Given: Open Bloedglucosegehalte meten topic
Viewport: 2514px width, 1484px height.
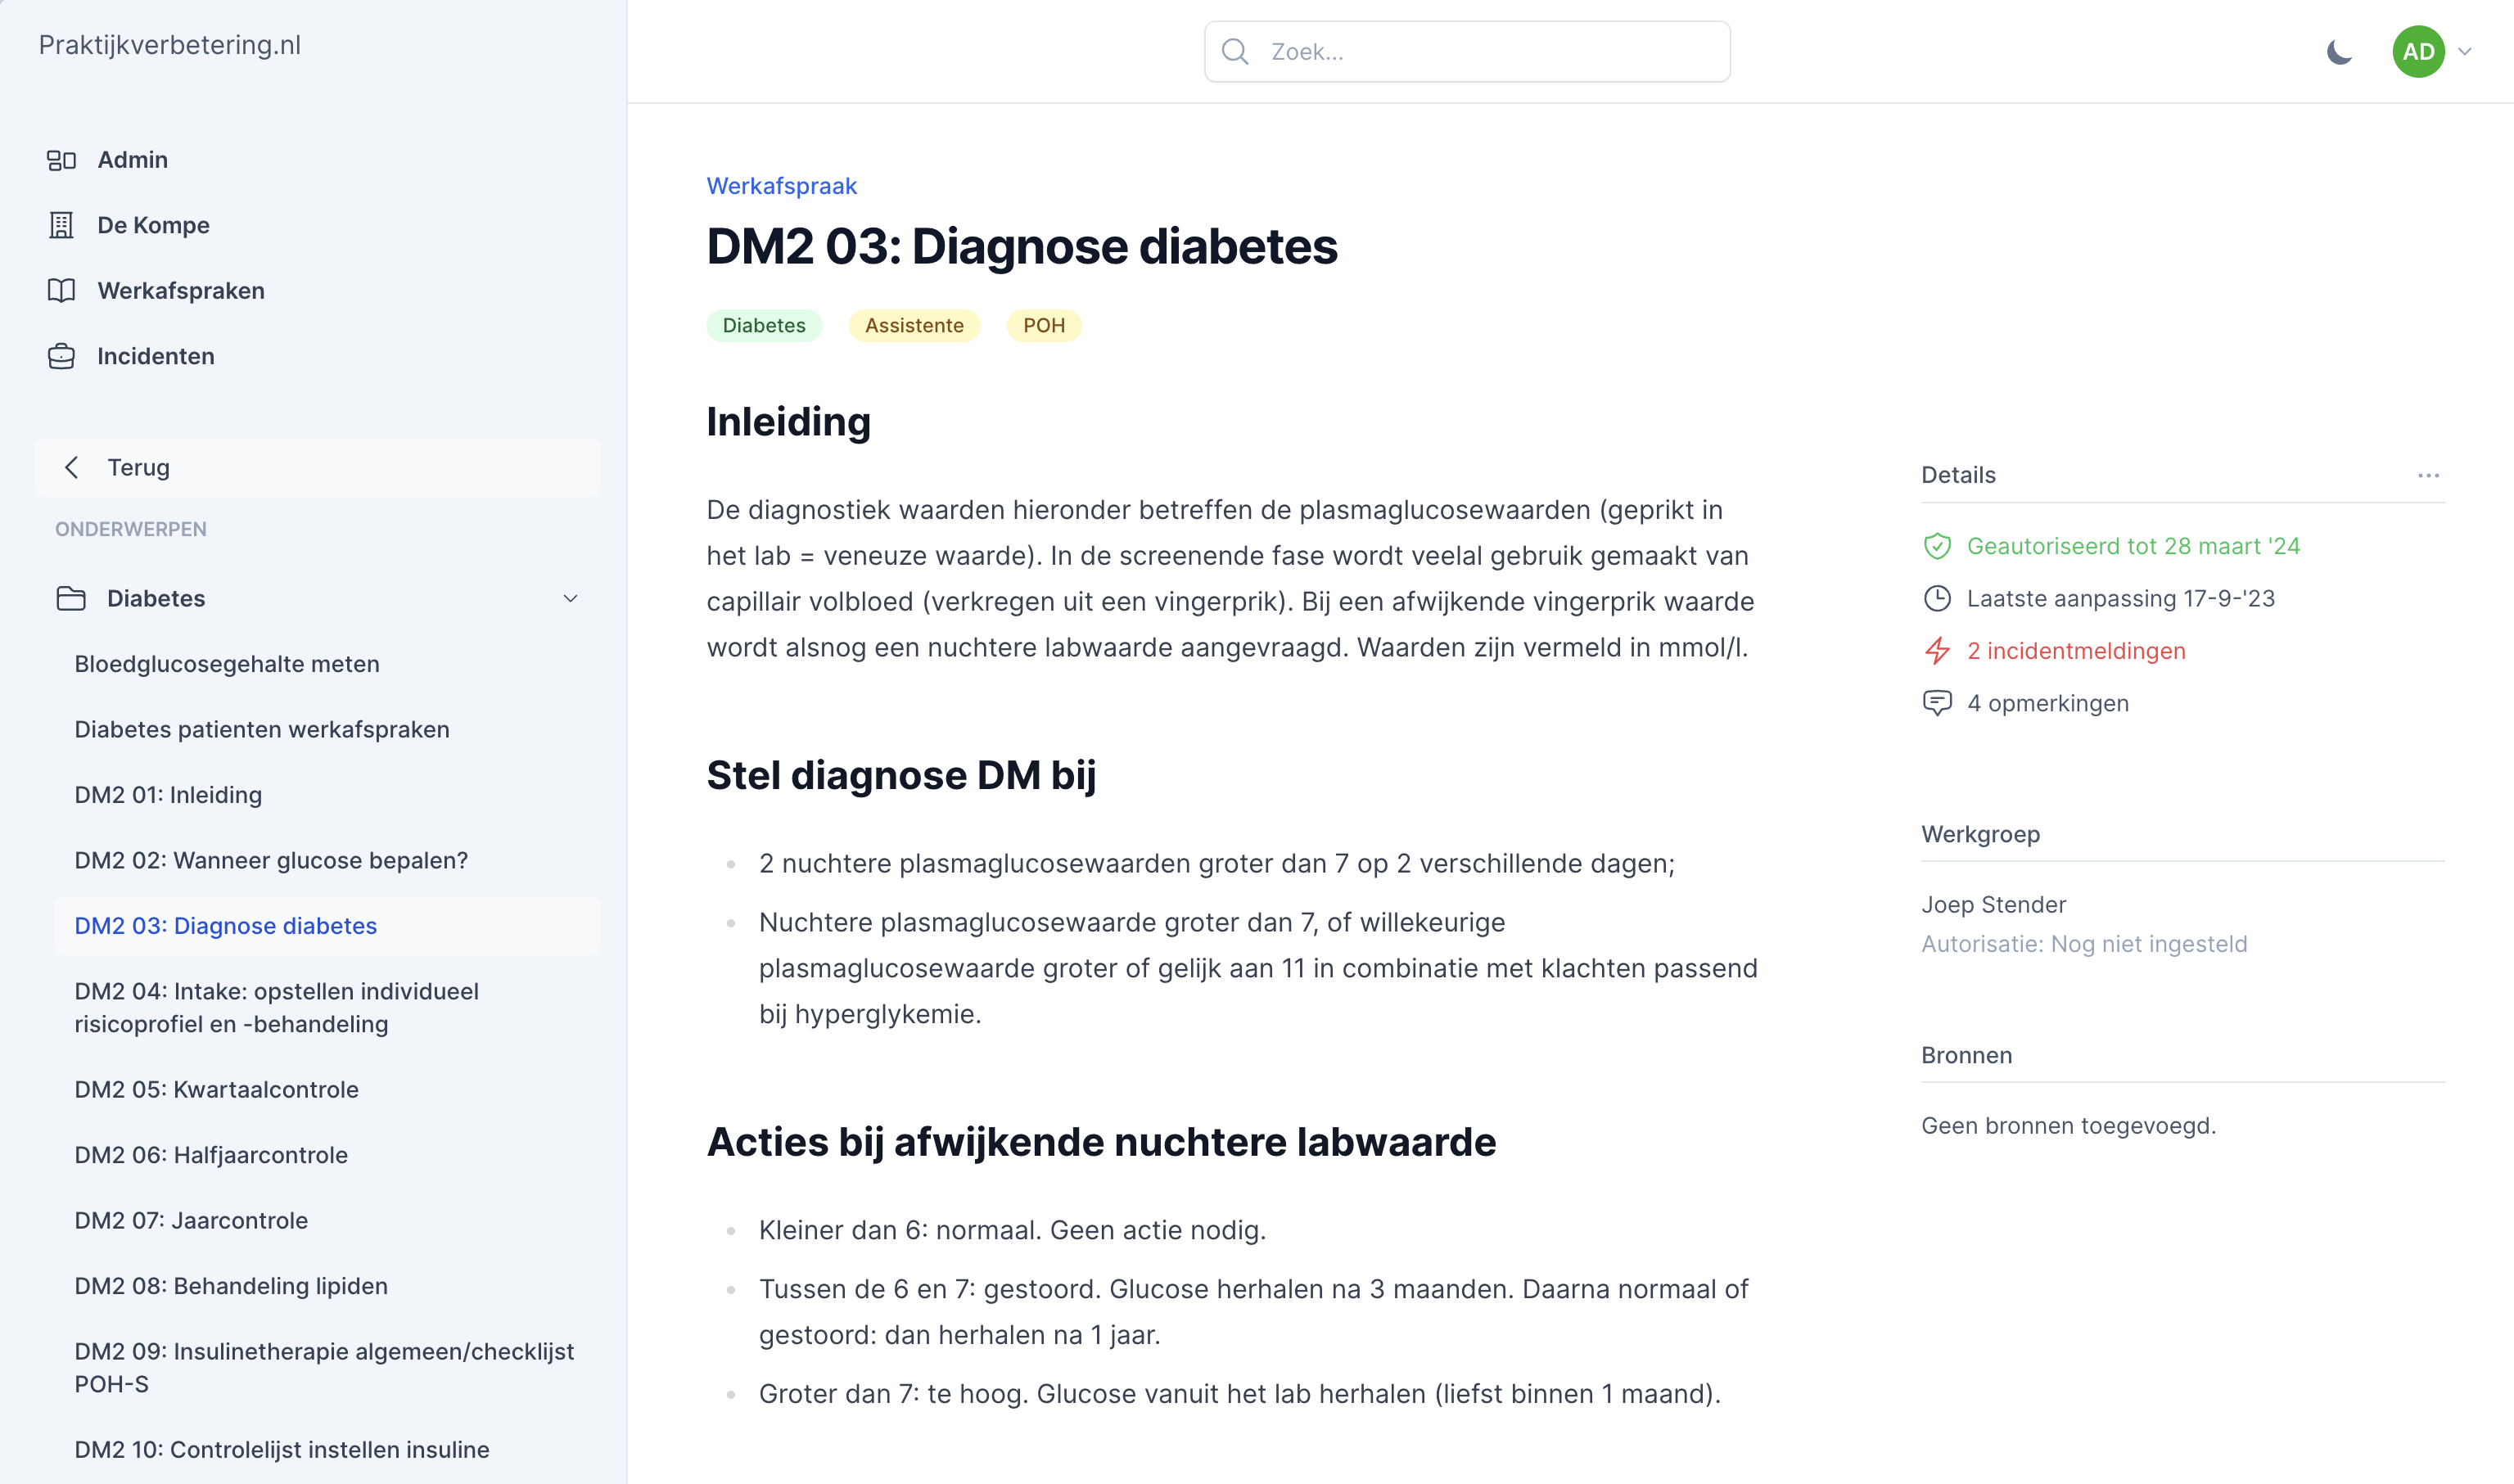Looking at the screenshot, I should point(227,664).
